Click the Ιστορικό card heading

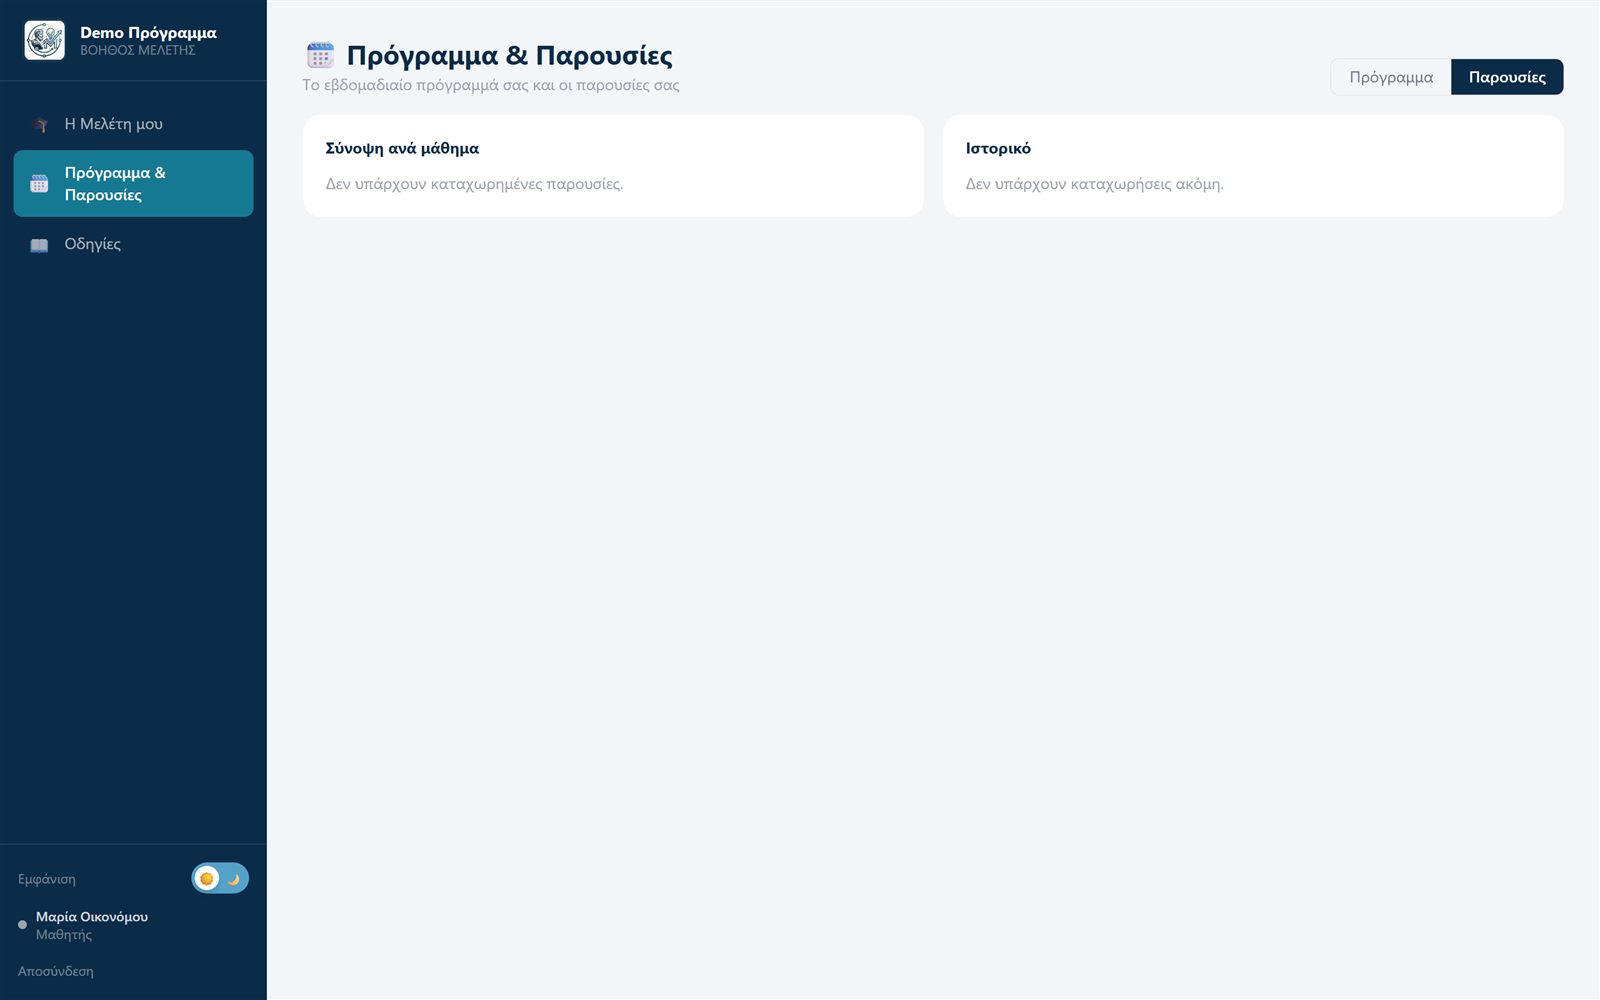click(x=998, y=148)
